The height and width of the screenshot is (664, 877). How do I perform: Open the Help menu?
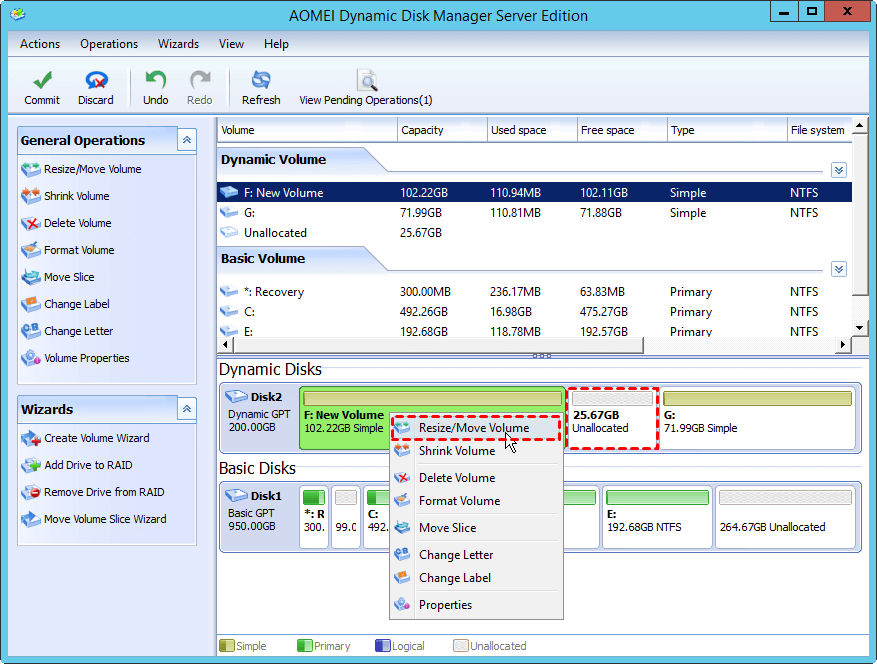pos(276,44)
